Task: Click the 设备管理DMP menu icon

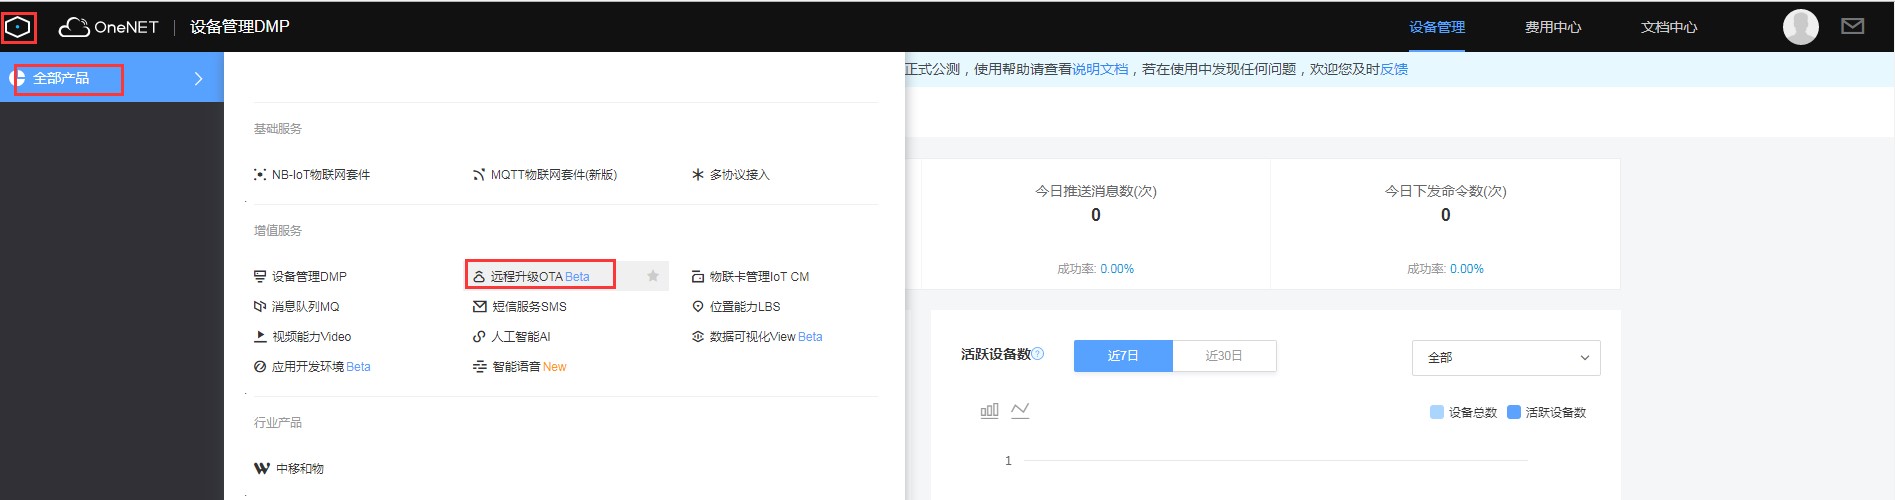Action: click(260, 277)
